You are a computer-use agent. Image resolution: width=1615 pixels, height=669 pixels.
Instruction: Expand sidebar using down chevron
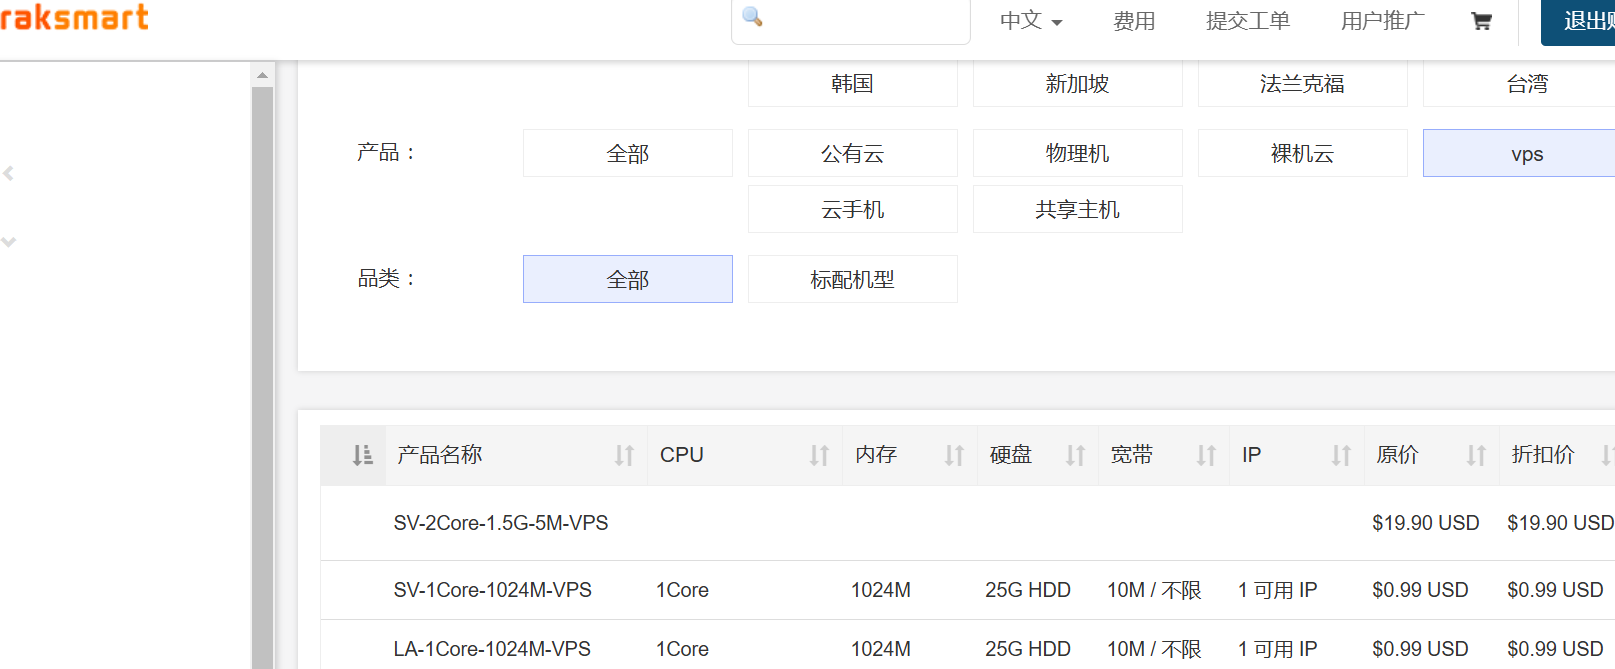click(9, 242)
